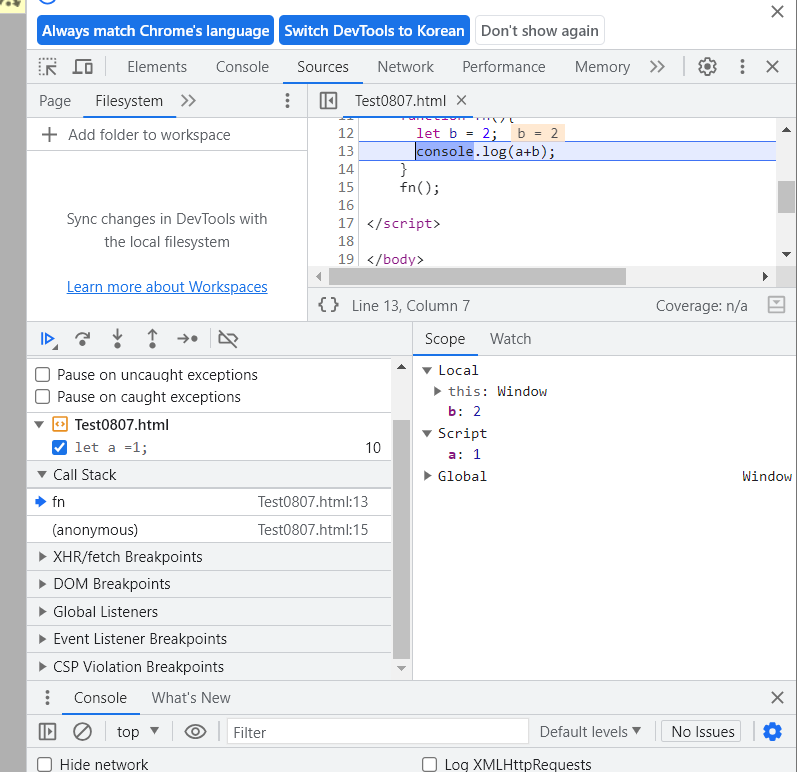Open the Network panel
This screenshot has height=772, width=797.
point(406,67)
